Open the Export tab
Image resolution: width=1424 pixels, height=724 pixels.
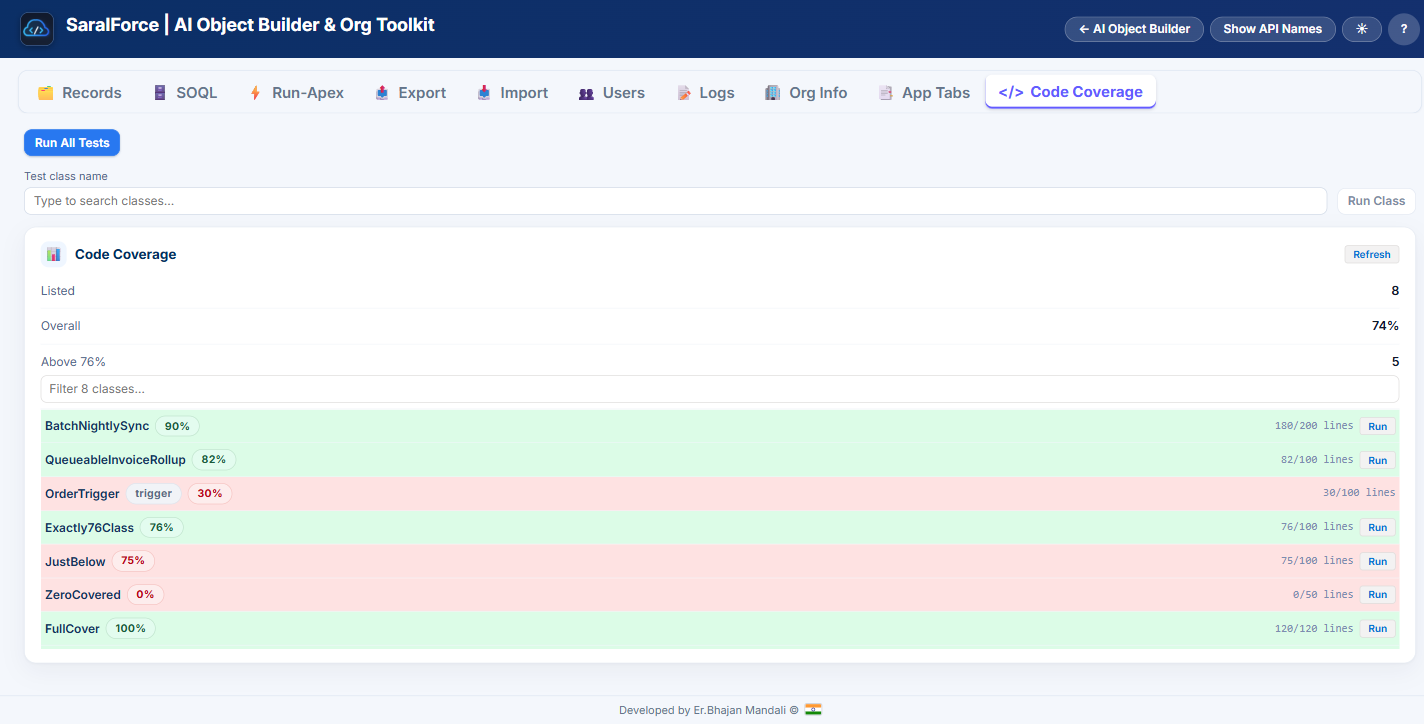410,92
